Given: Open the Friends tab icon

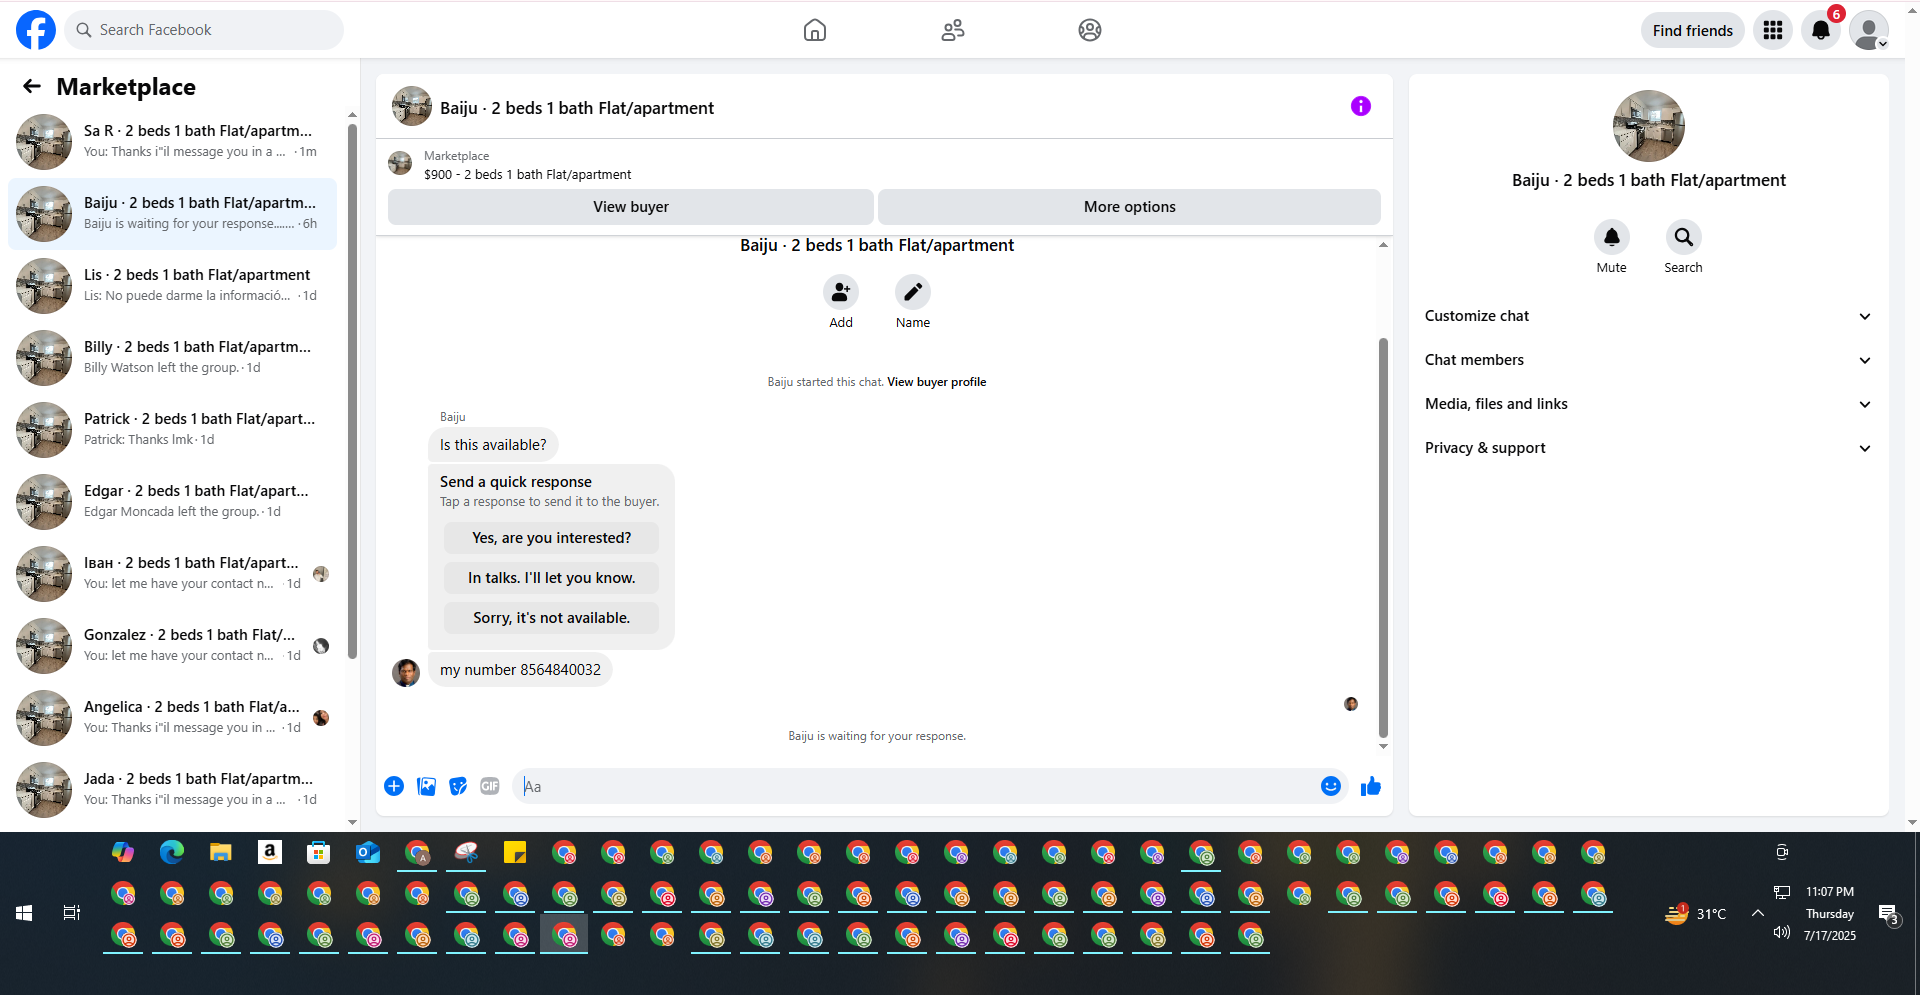Looking at the screenshot, I should click(x=953, y=30).
